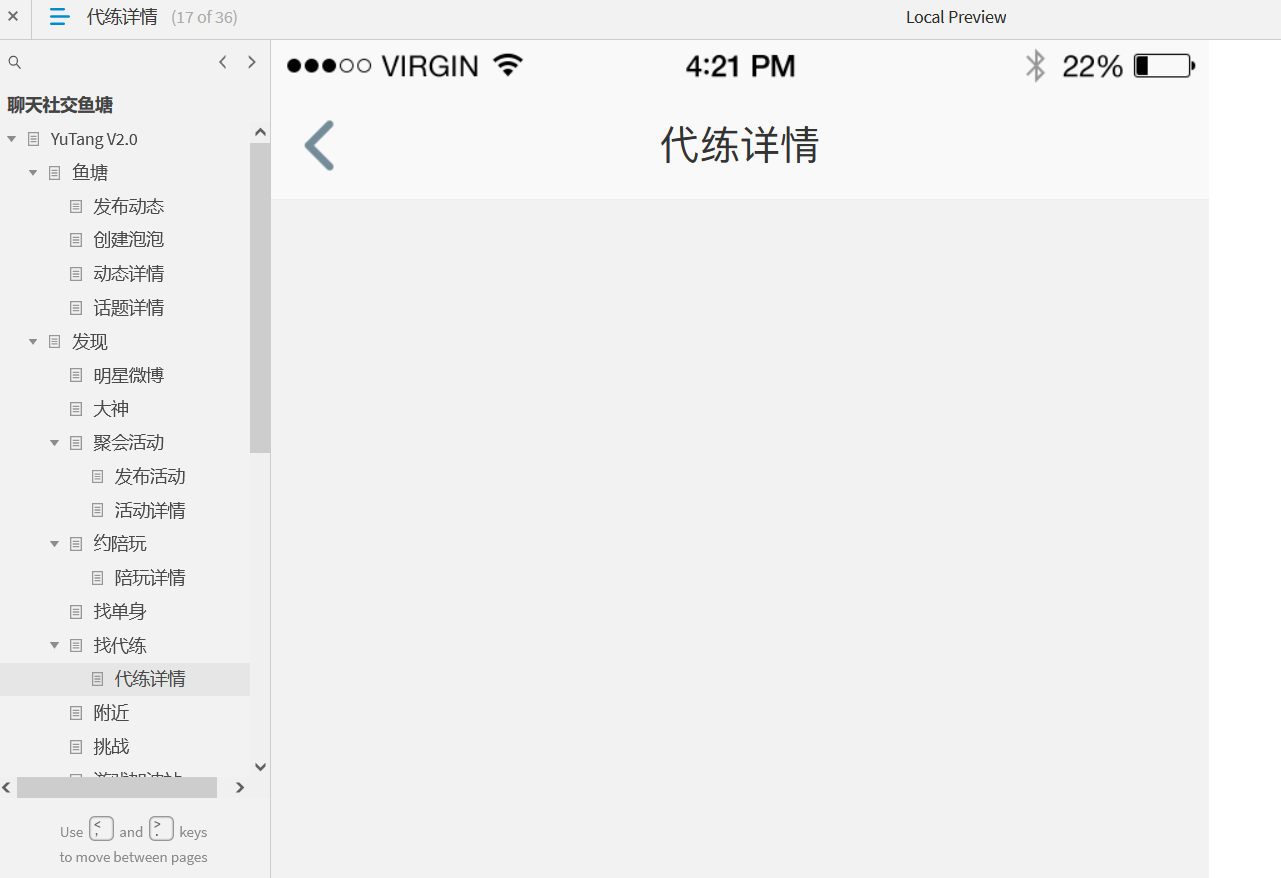
Task: Select the 活动详情 page
Action: (x=150, y=510)
